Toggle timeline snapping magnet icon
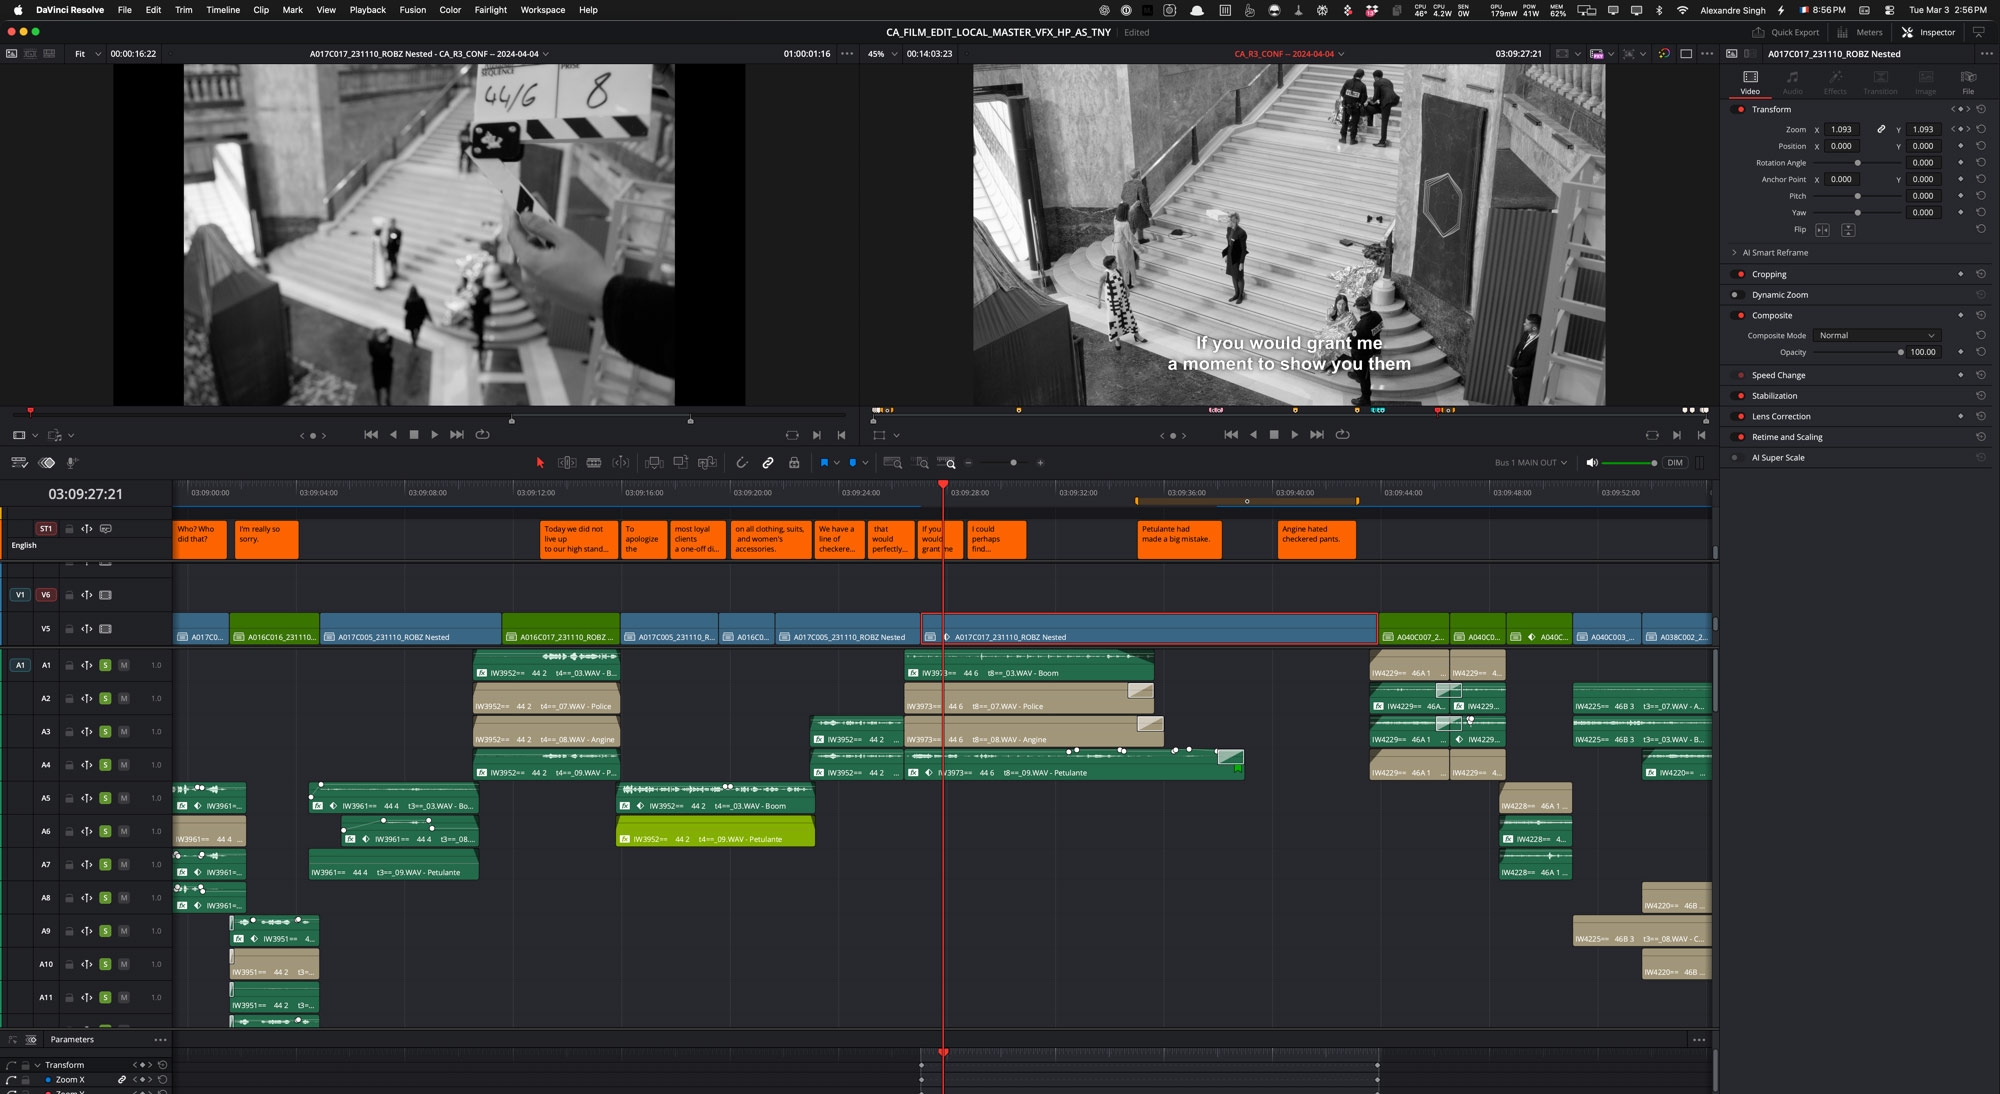Viewport: 2000px width, 1094px height. [x=742, y=463]
